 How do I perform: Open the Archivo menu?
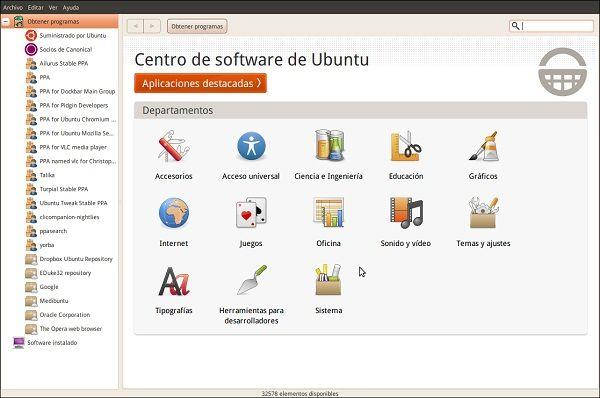click(x=13, y=7)
